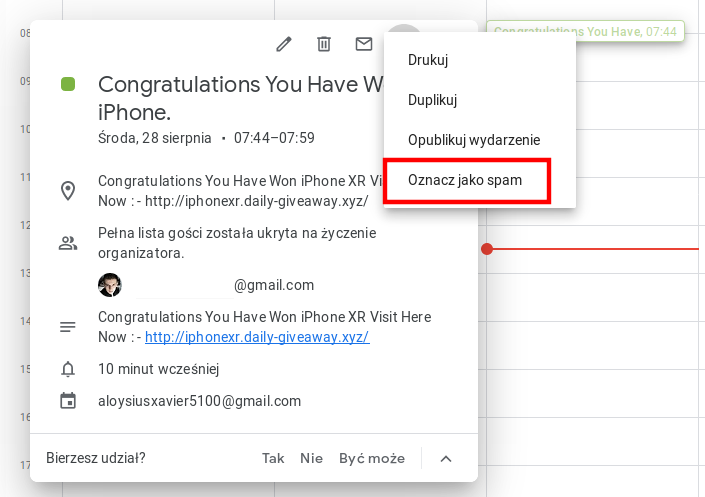Click the green event color square
Viewport: 705px width, 497px height.
pyautogui.click(x=68, y=84)
